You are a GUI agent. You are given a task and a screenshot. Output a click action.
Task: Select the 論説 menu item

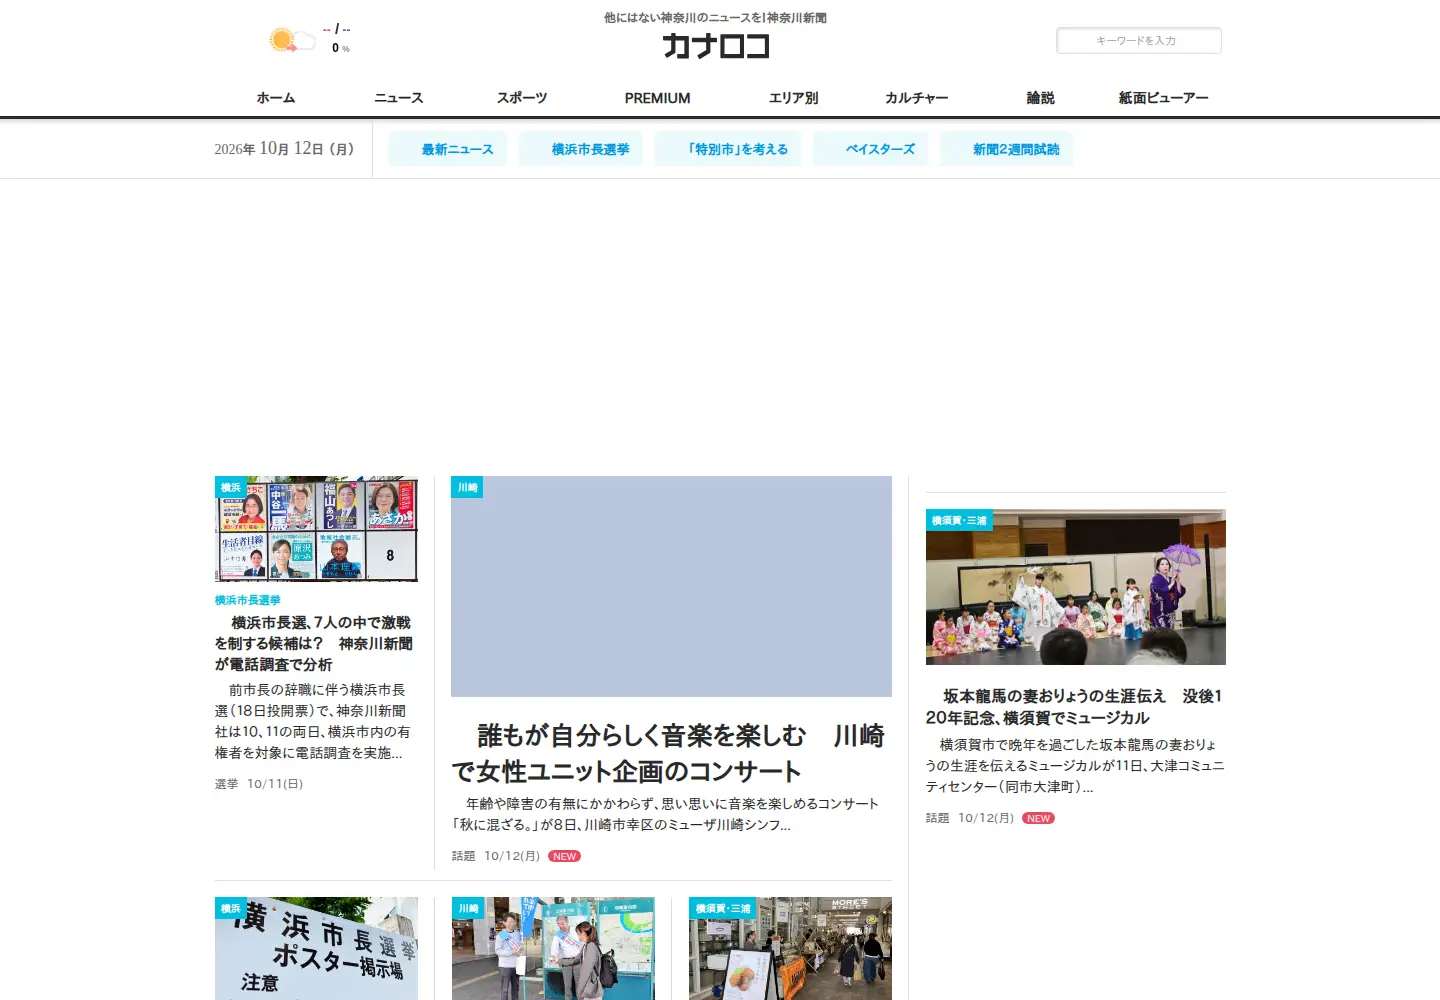(1040, 98)
